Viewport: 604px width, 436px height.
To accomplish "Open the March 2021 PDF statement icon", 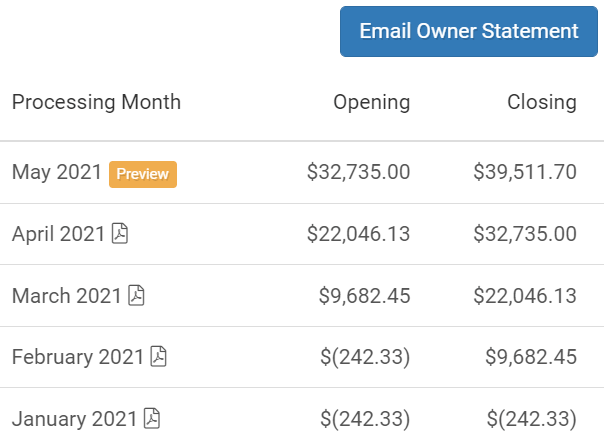I will pyautogui.click(x=136, y=295).
